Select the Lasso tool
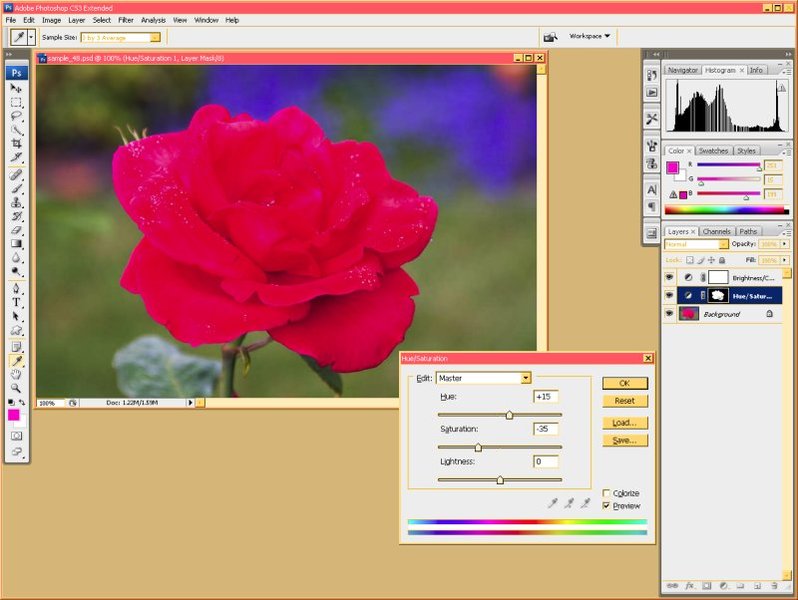Image resolution: width=798 pixels, height=600 pixels. tap(16, 116)
